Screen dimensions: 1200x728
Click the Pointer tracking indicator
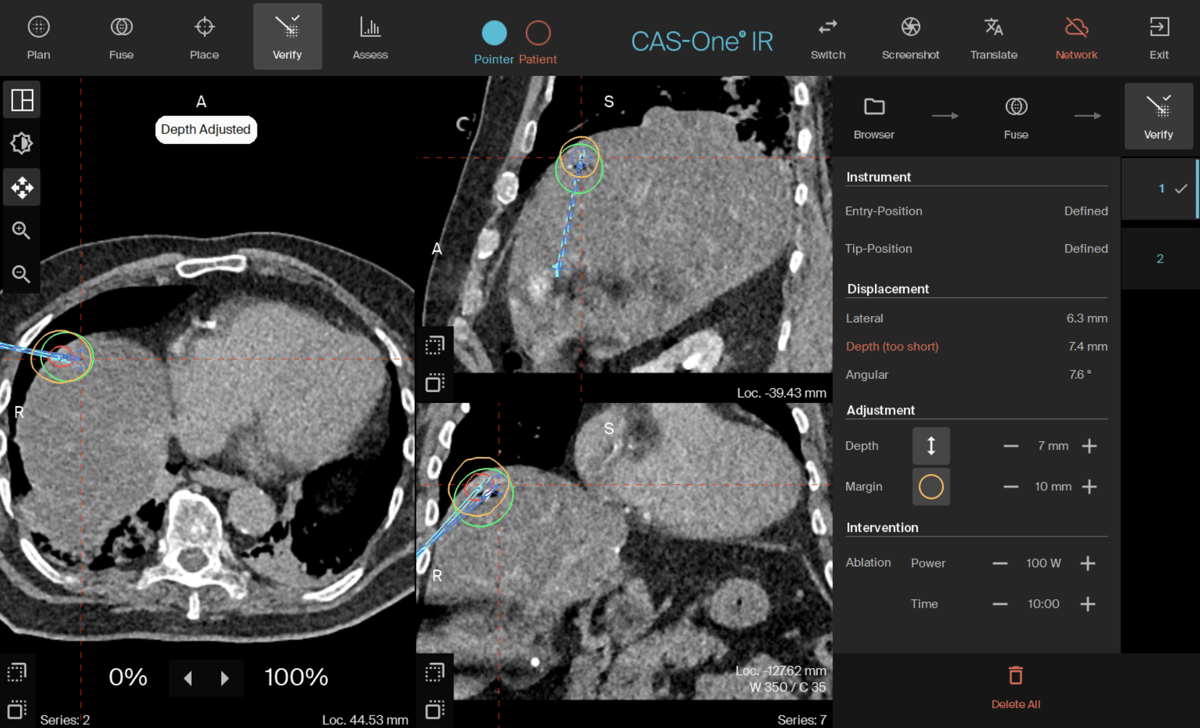[x=494, y=41]
